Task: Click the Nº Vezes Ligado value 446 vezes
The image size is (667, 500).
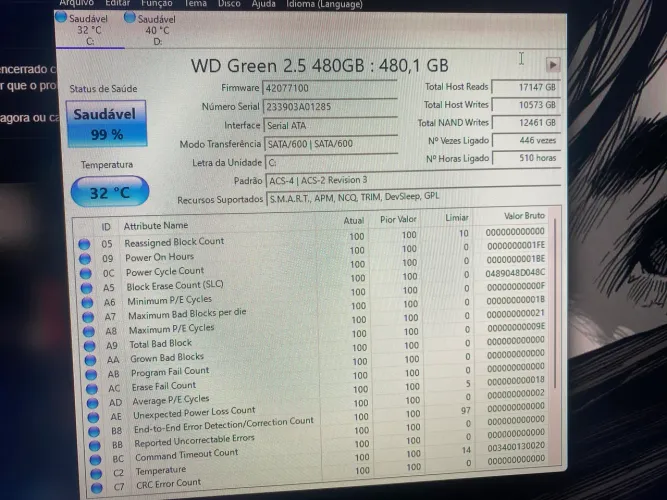Action: tap(526, 140)
